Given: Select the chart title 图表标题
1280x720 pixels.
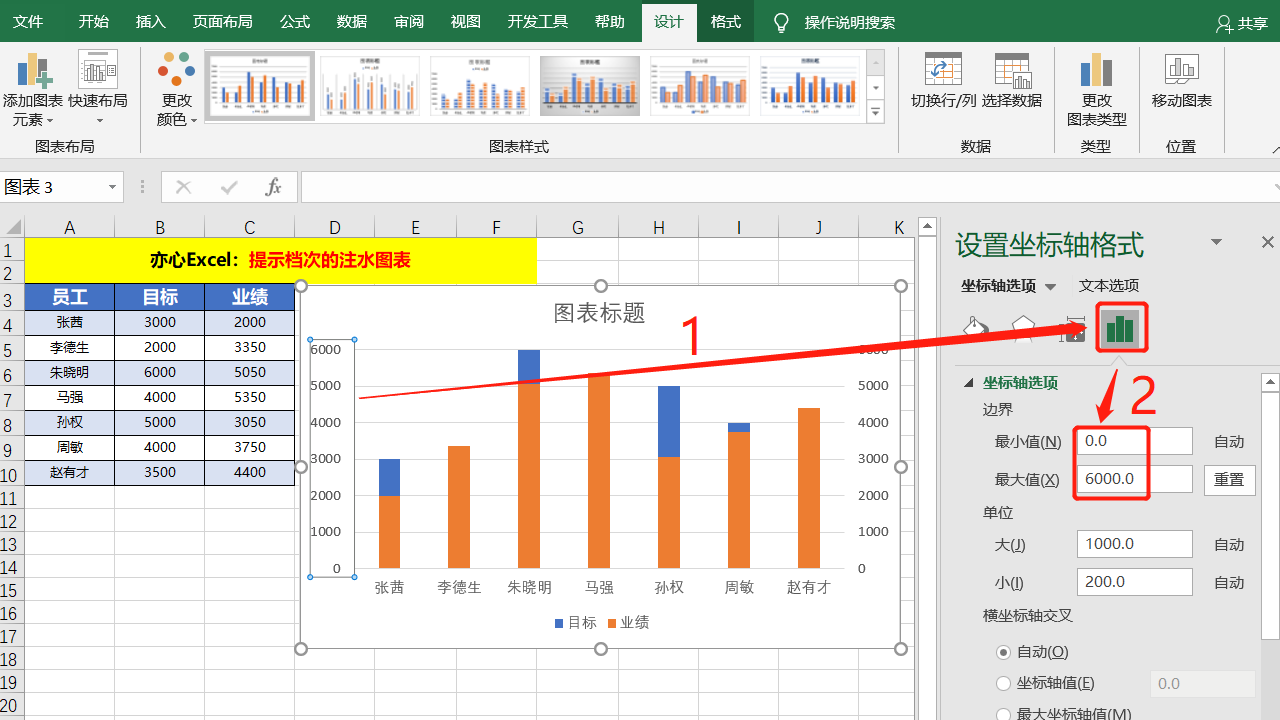Looking at the screenshot, I should [600, 312].
